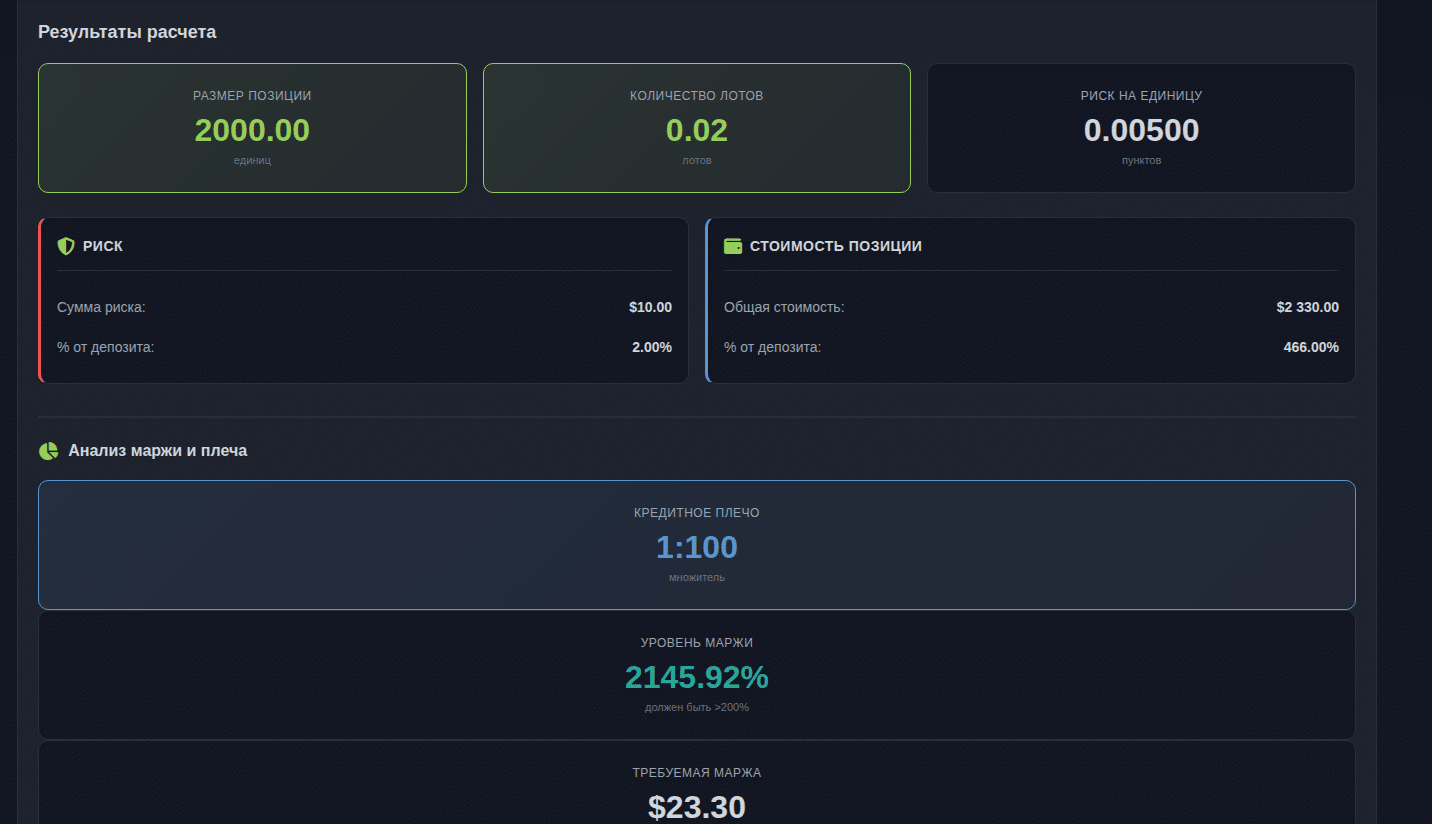Viewport: 1432px width, 824px height.
Task: Click the wallet icon beside Стоимость позиции
Action: (733, 246)
